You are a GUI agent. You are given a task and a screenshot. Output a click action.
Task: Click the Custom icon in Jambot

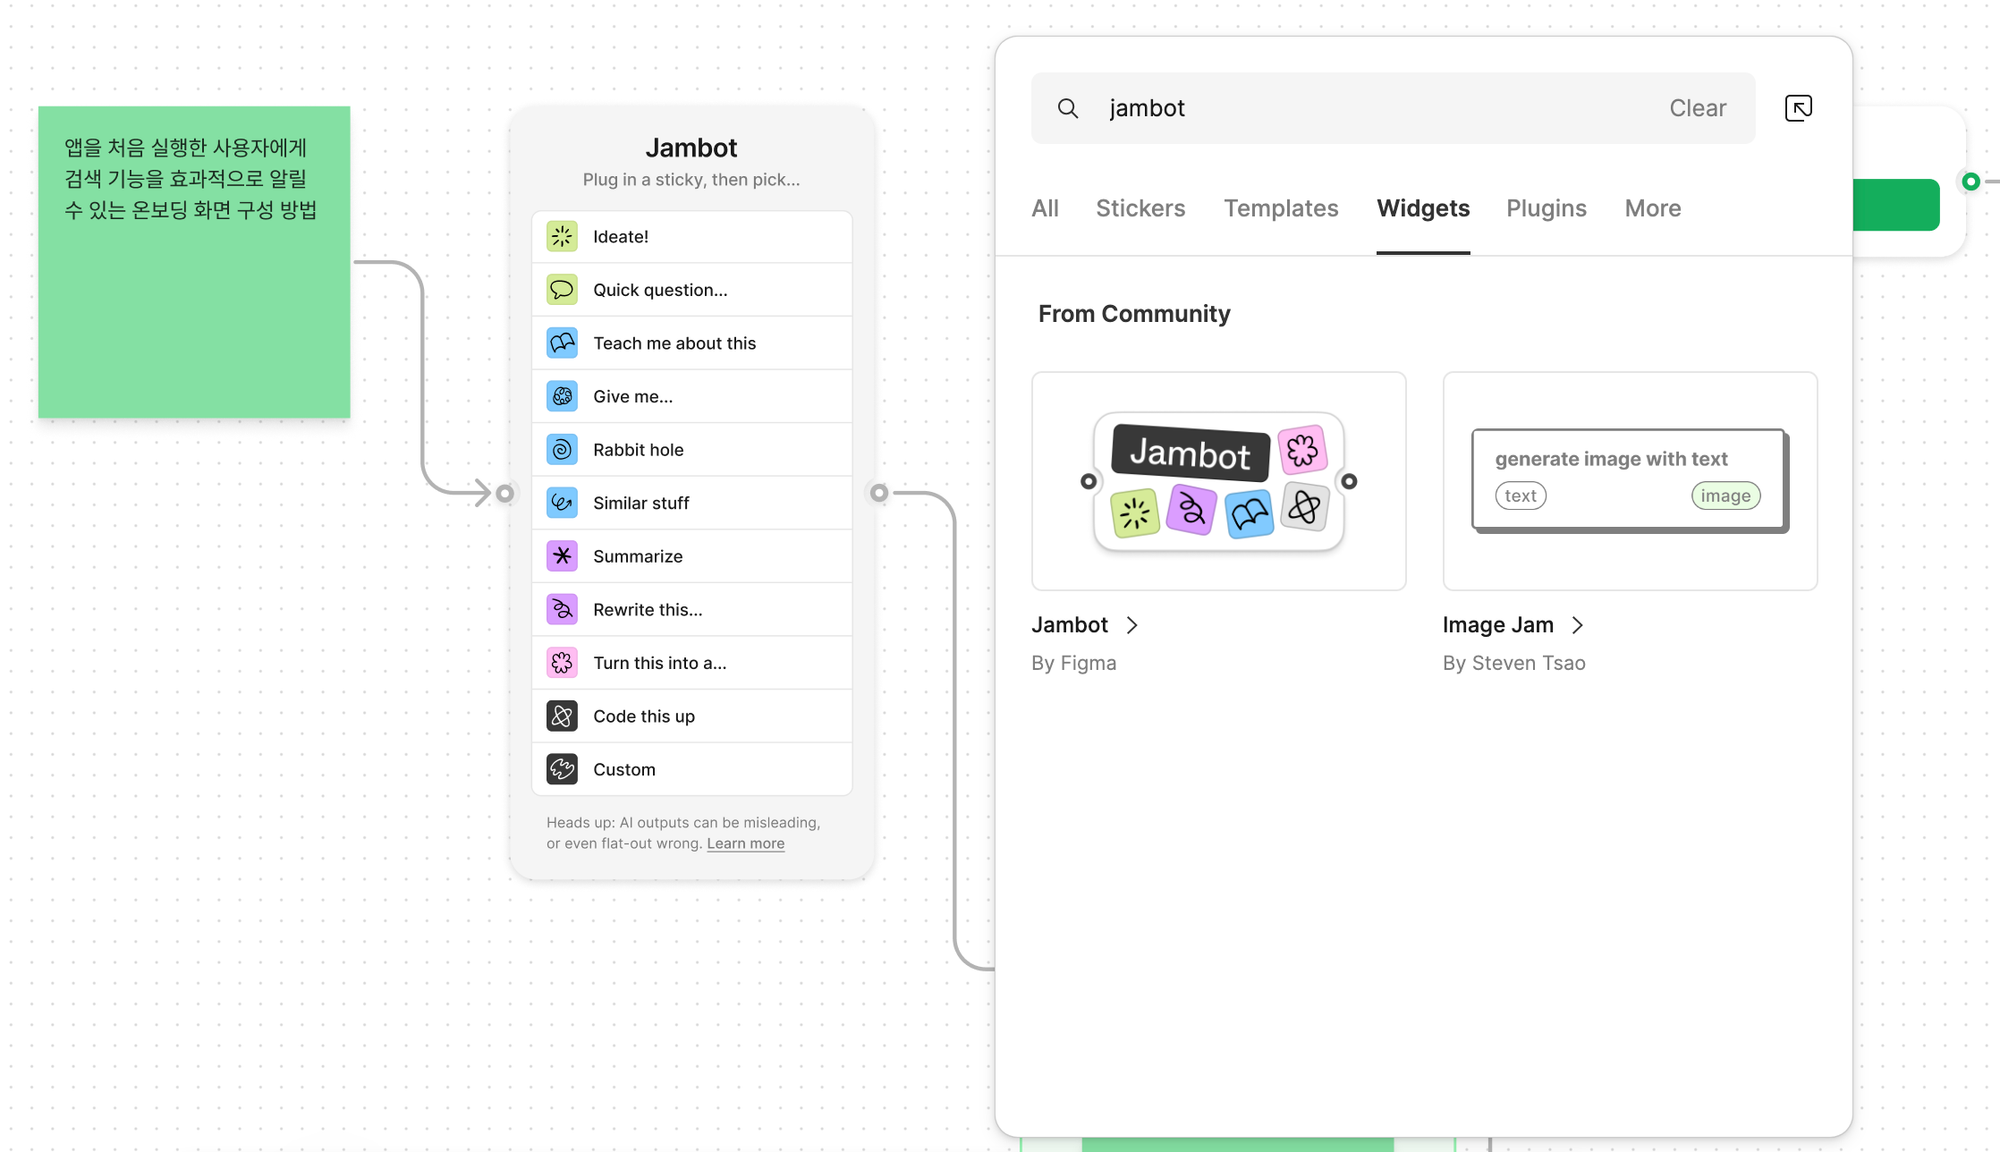point(562,769)
